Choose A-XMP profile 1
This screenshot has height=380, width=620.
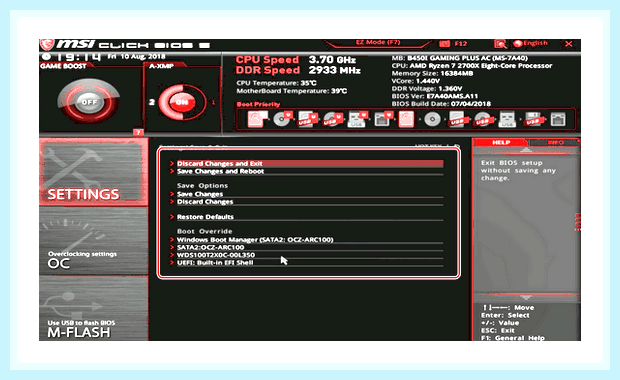pos(214,102)
